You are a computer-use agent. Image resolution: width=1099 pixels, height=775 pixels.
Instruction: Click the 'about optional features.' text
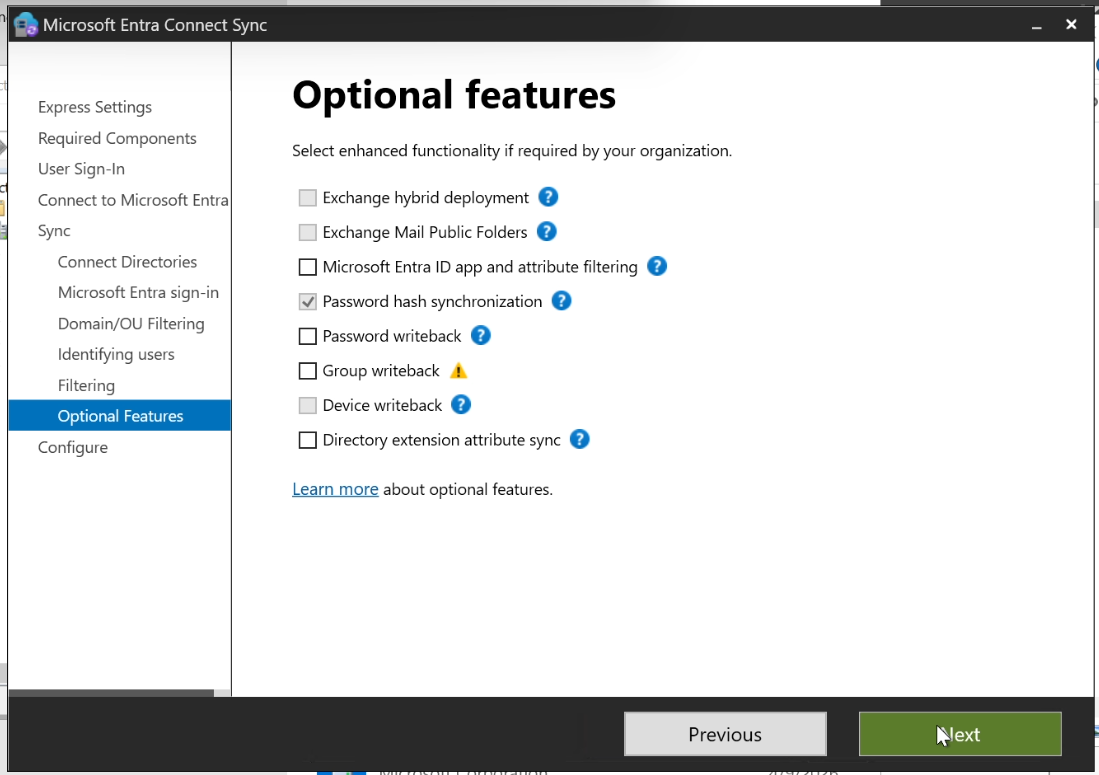pyautogui.click(x=467, y=489)
